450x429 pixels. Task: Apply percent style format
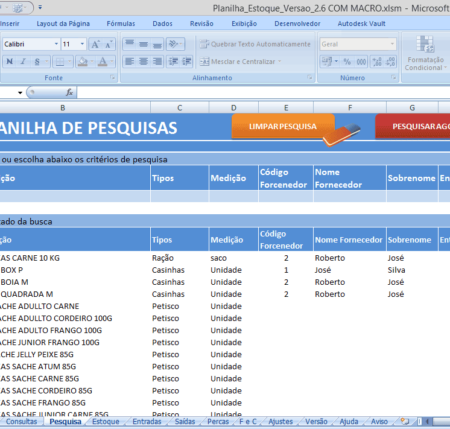[x=347, y=62]
